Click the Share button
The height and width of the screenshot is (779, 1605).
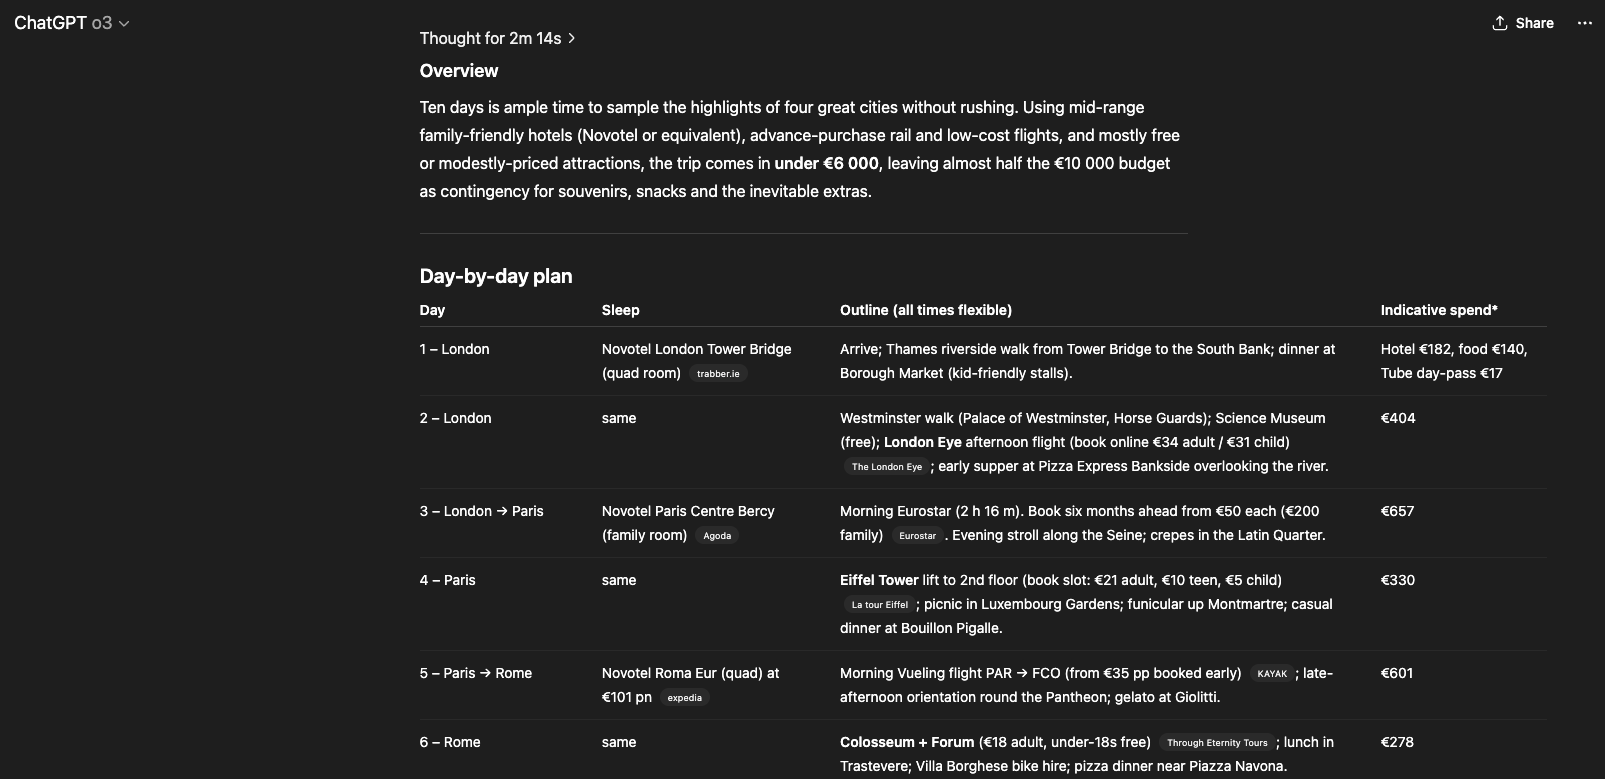[x=1523, y=23]
